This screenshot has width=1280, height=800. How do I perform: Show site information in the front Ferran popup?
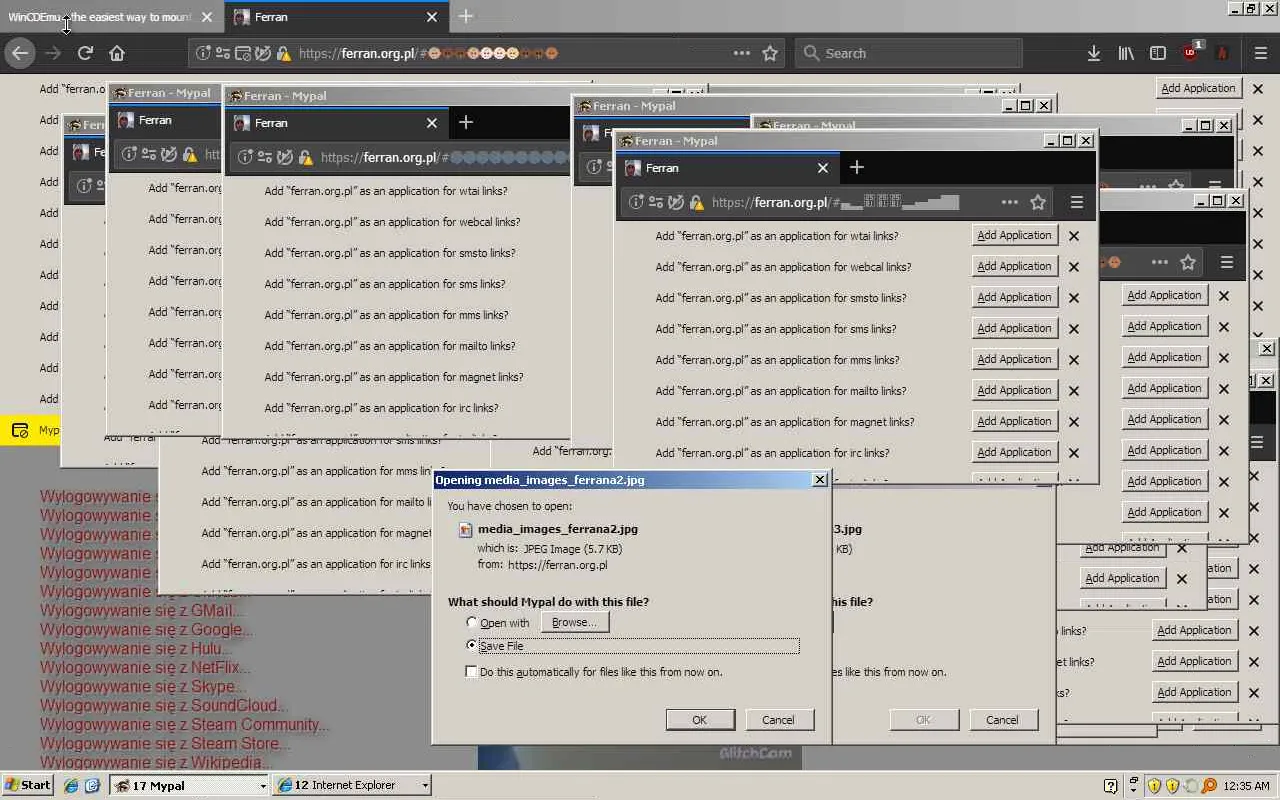point(635,202)
